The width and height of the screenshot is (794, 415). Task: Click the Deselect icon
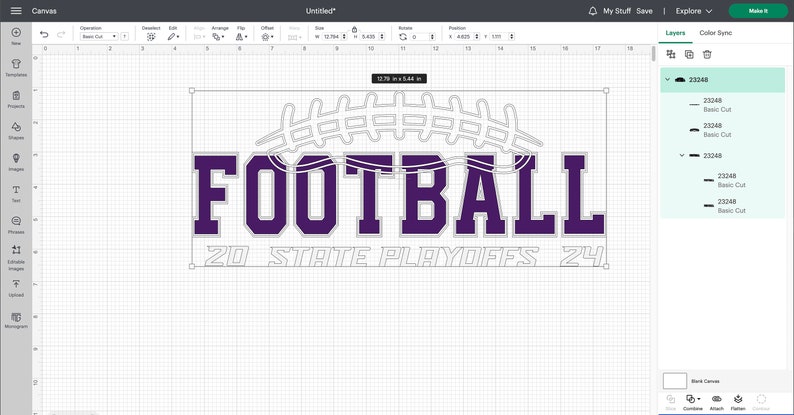point(151,36)
